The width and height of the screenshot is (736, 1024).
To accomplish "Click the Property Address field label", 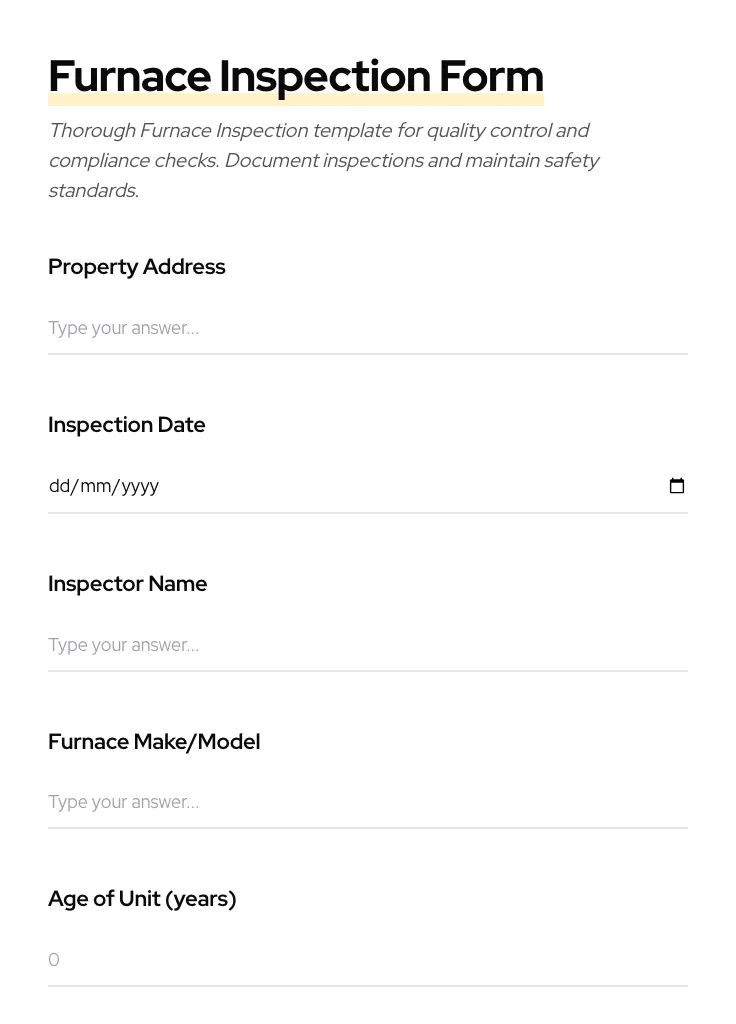I will point(137,266).
